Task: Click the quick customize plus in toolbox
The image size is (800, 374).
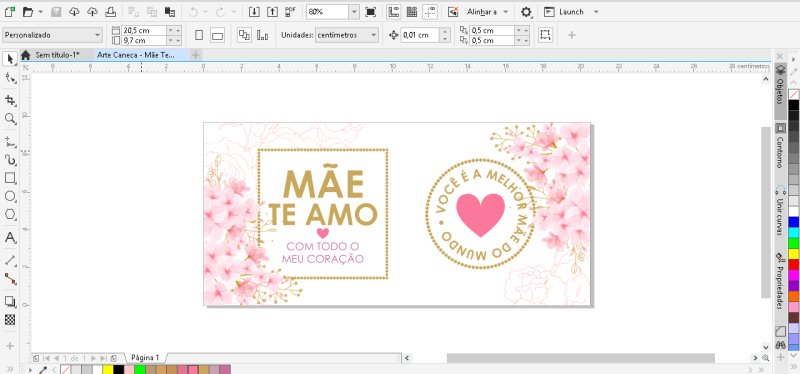Action: coord(10,346)
